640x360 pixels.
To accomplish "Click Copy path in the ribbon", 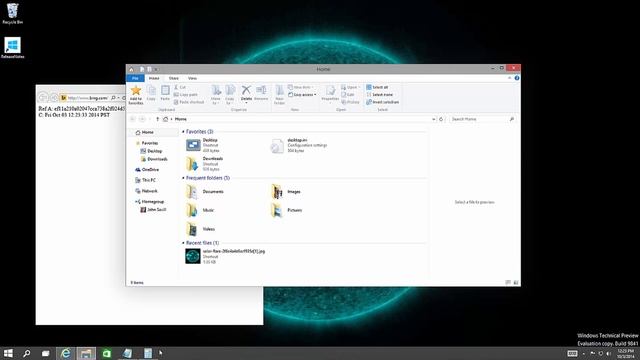I will point(186,95).
